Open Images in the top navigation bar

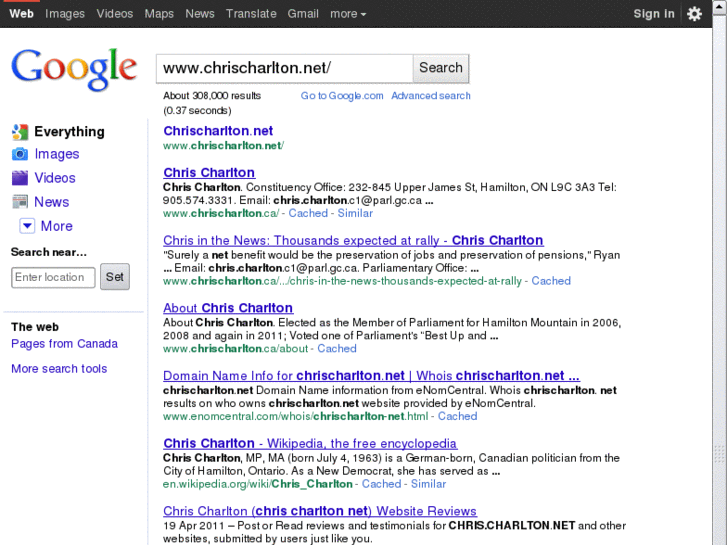[x=65, y=14]
